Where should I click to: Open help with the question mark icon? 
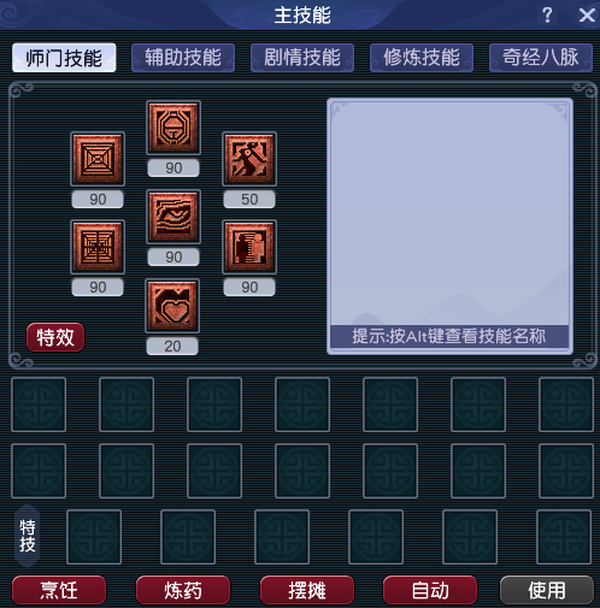(547, 16)
